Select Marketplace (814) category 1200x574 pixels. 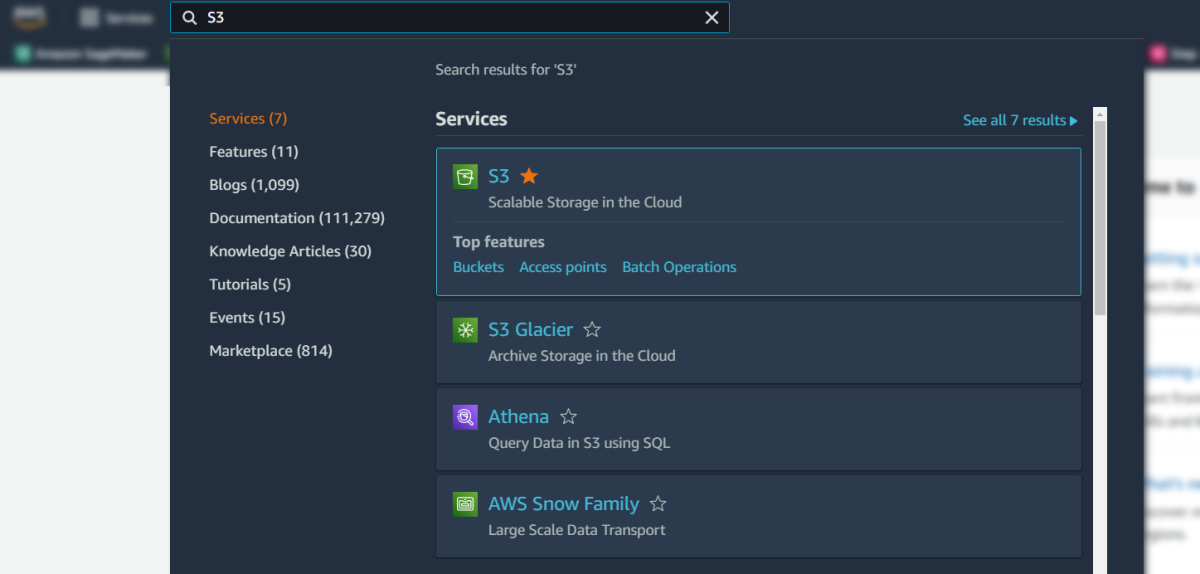[271, 350]
